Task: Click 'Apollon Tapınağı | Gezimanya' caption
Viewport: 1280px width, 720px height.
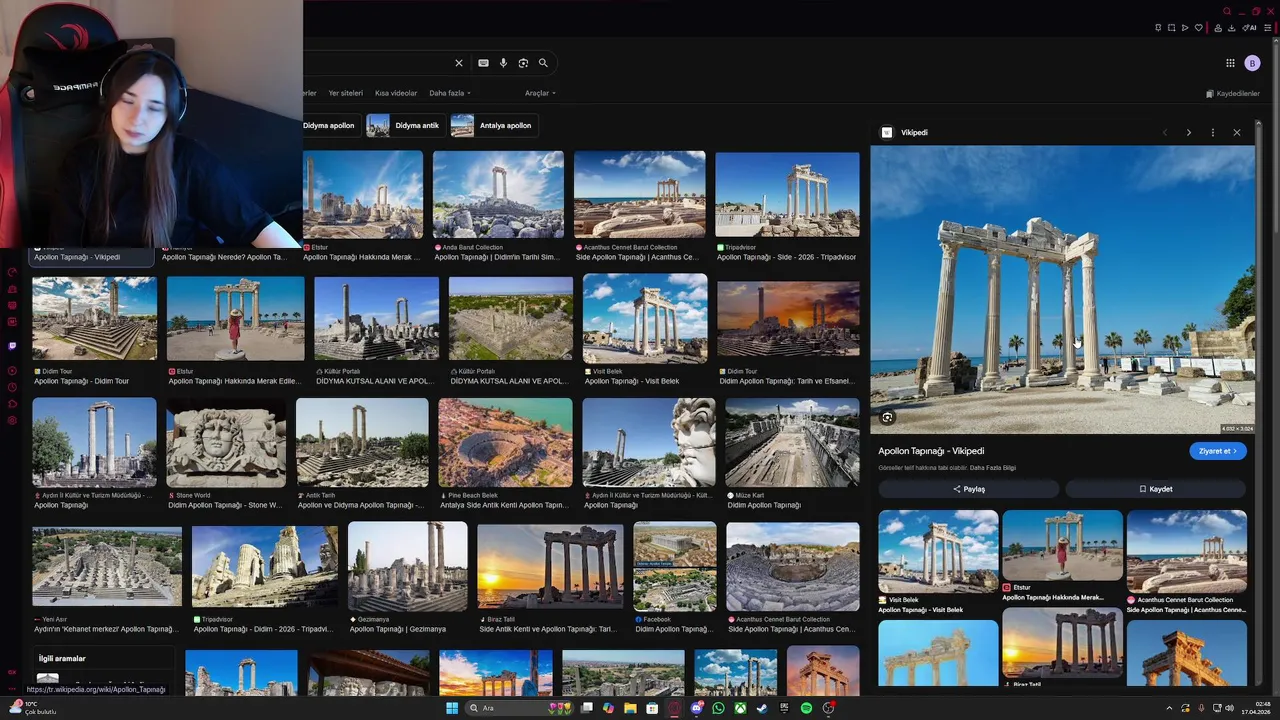Action: pyautogui.click(x=398, y=629)
